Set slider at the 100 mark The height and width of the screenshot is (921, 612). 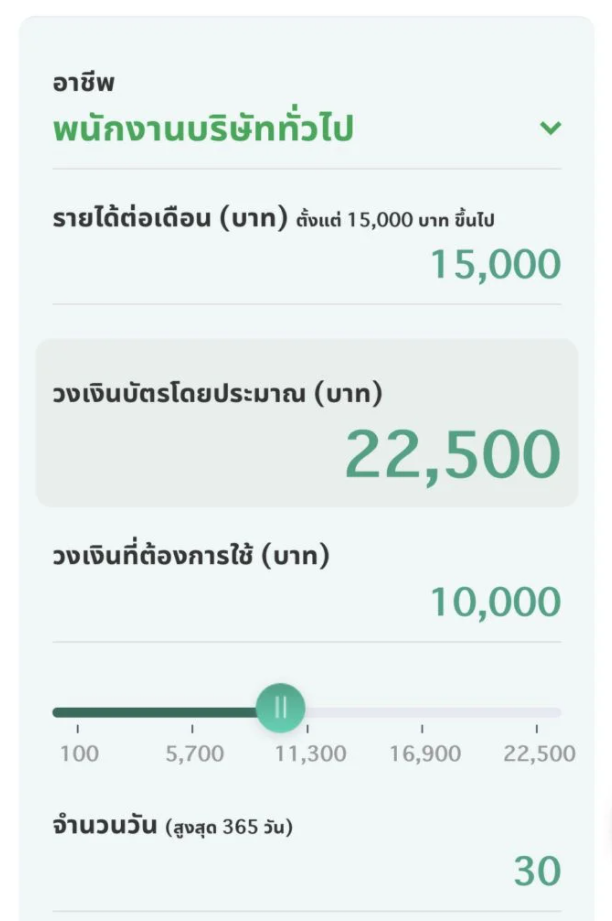(54, 713)
